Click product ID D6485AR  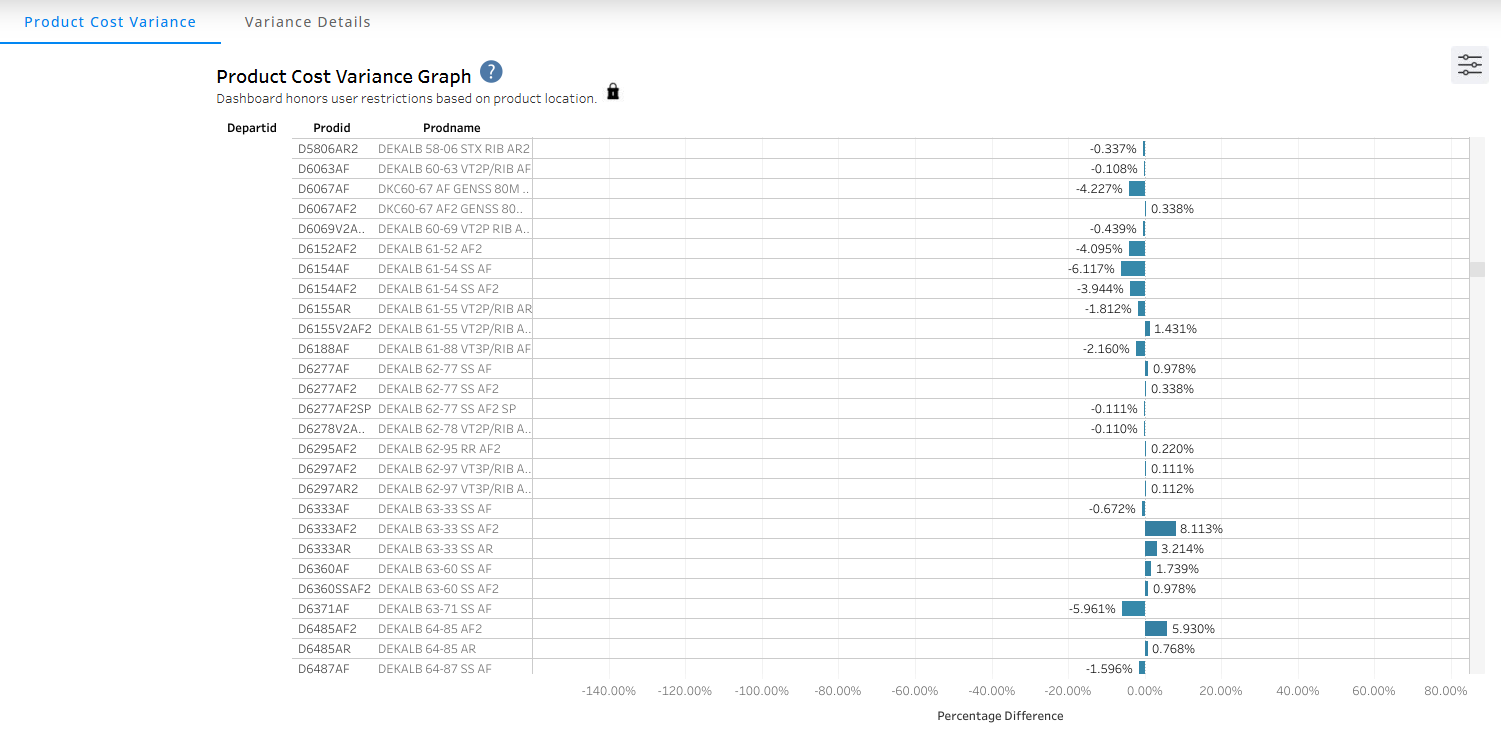[x=324, y=649]
